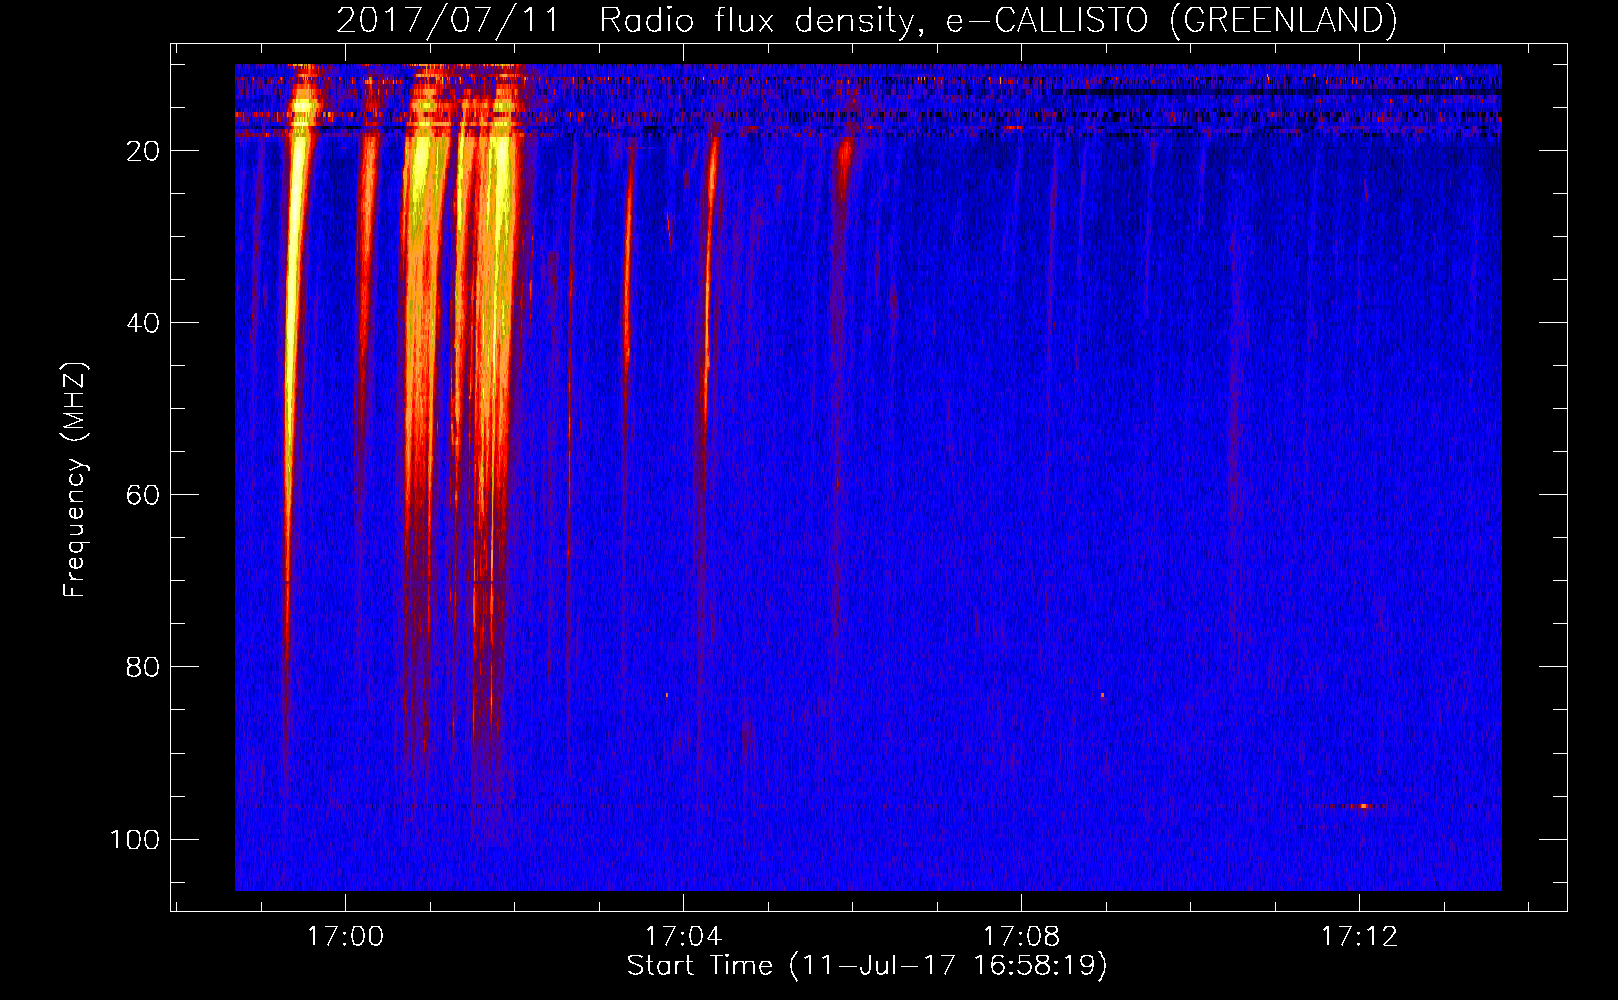The height and width of the screenshot is (1000, 1618).
Task: Click the plot title '2017/07/11 Radio flux density'
Action: pyautogui.click(x=866, y=20)
